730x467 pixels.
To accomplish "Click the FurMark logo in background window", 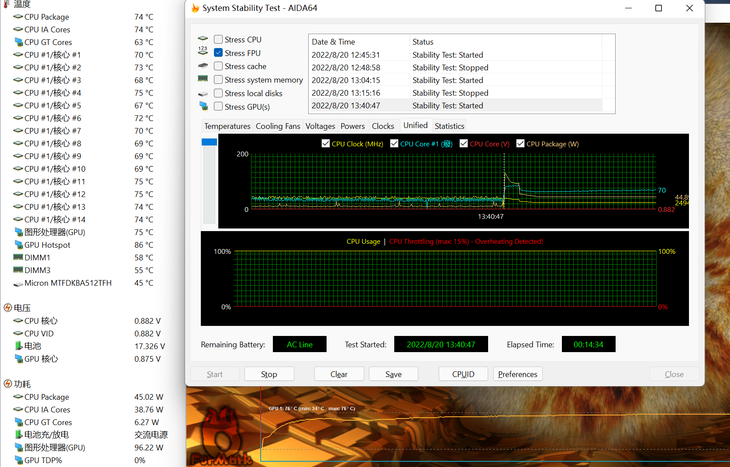I will [x=224, y=438].
